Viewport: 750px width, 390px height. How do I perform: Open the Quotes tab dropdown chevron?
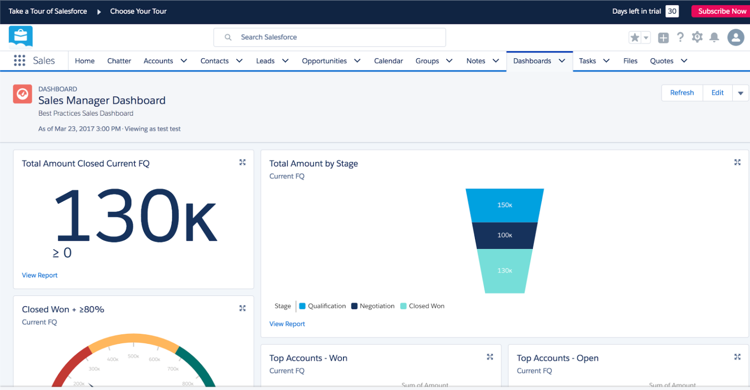click(x=684, y=61)
